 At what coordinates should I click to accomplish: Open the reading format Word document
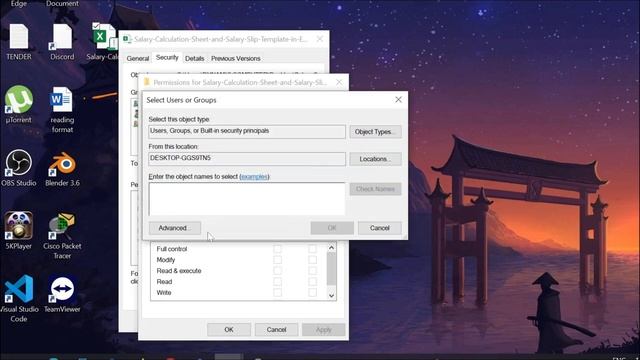coord(62,109)
